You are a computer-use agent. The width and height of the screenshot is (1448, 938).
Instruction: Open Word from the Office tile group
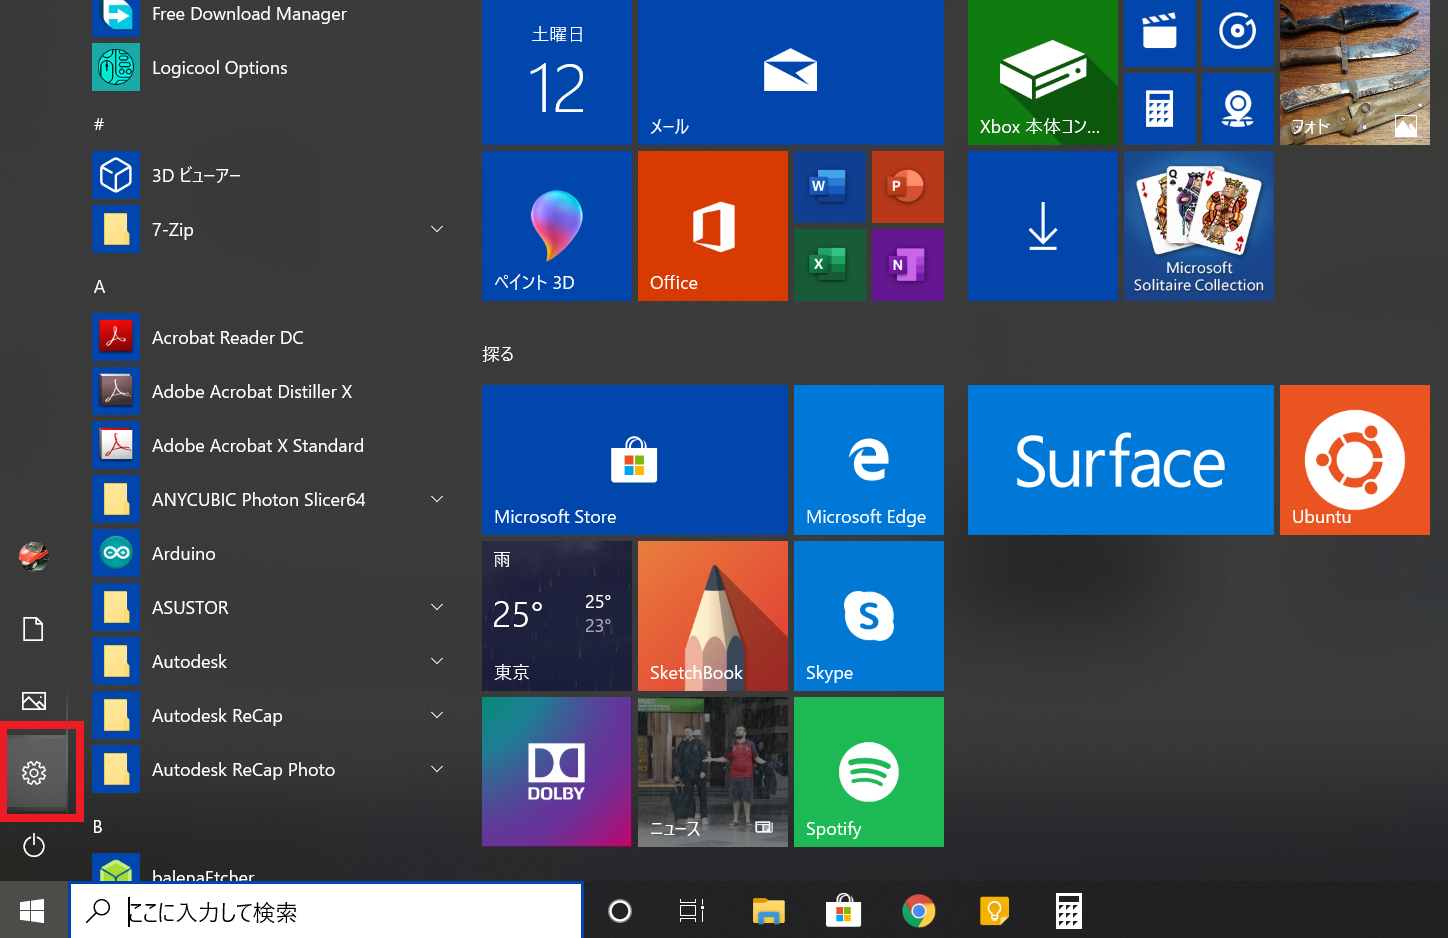pyautogui.click(x=829, y=187)
